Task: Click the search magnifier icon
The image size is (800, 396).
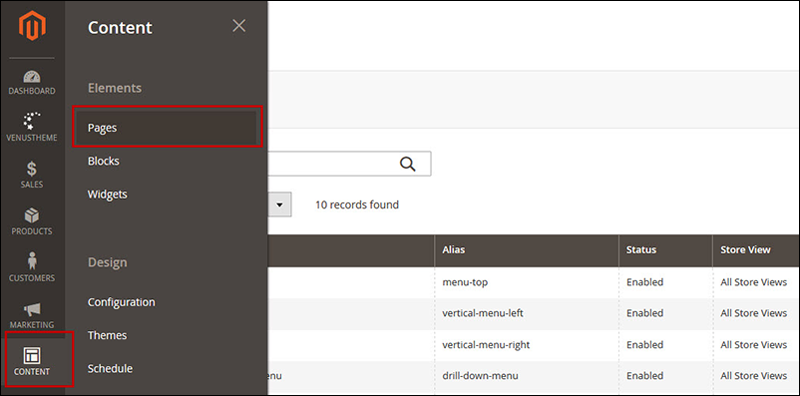Action: coord(407,164)
